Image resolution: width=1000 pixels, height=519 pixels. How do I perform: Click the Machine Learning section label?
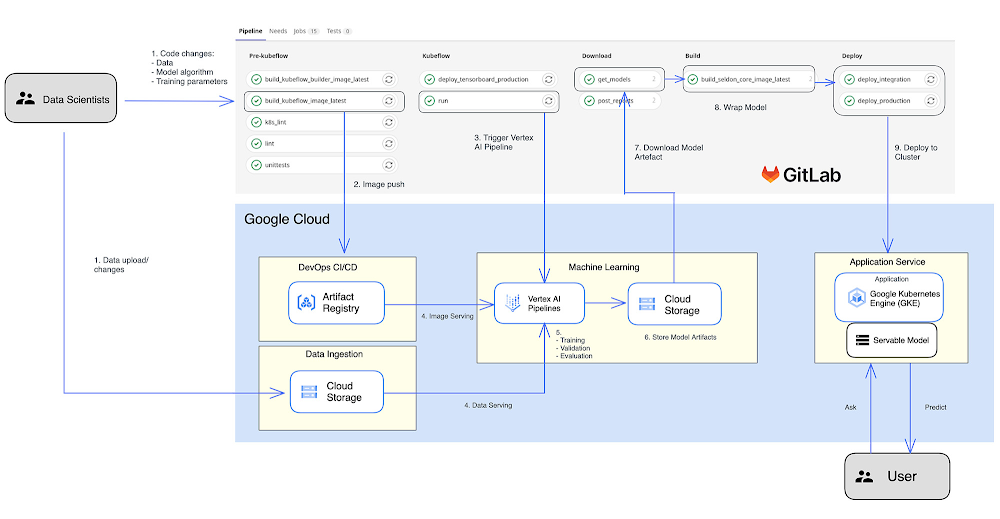[604, 267]
